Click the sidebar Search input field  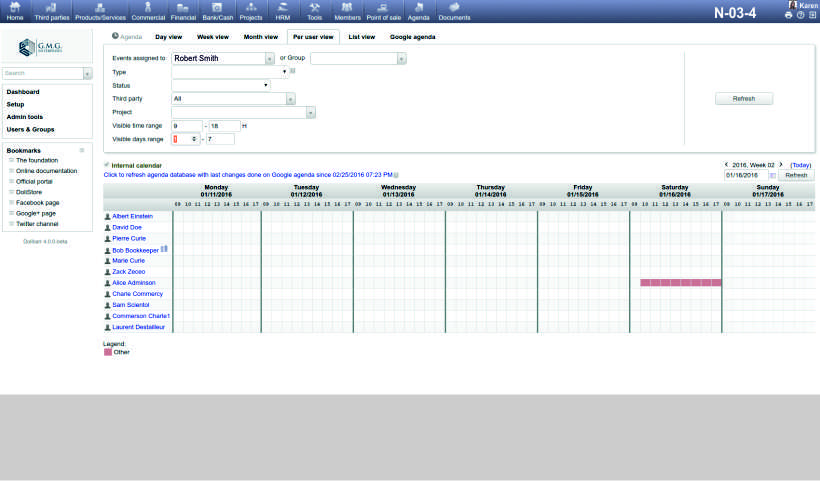[x=41, y=73]
